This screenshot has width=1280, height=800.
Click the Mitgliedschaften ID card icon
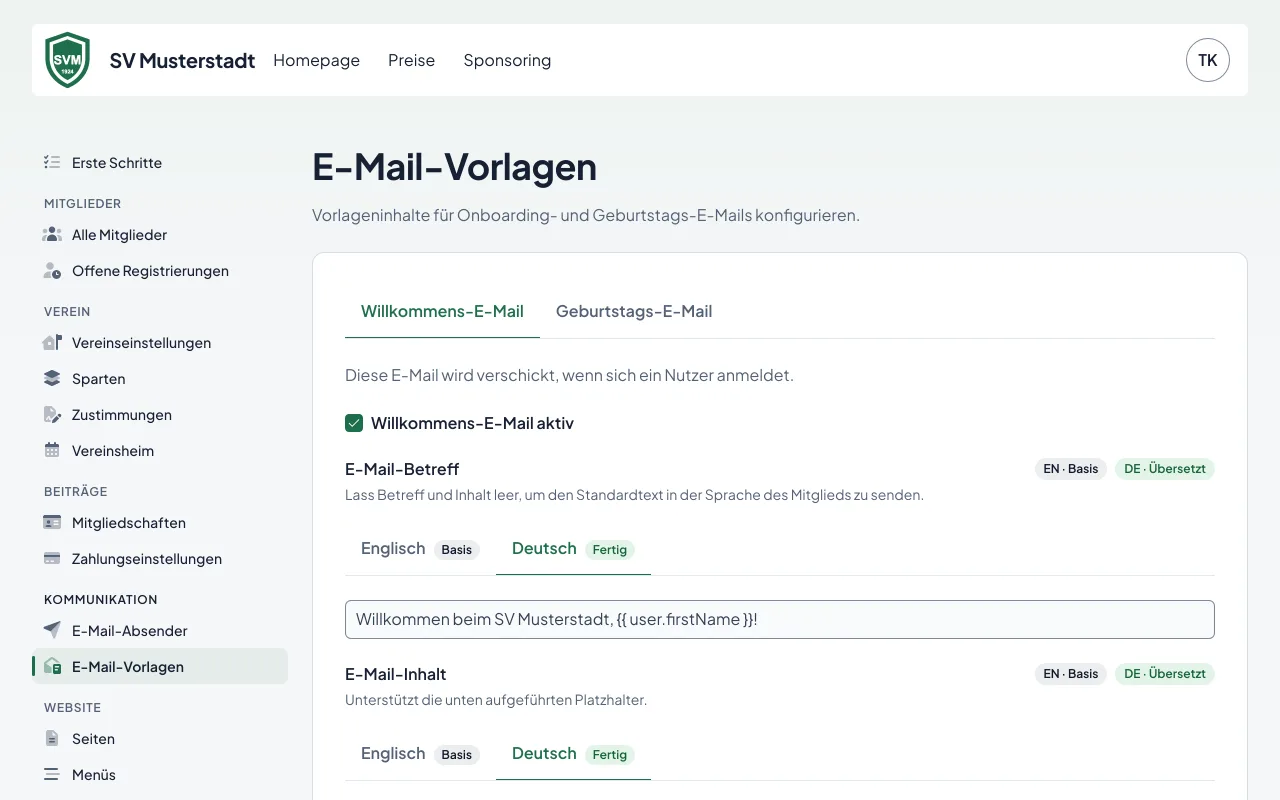click(x=52, y=522)
